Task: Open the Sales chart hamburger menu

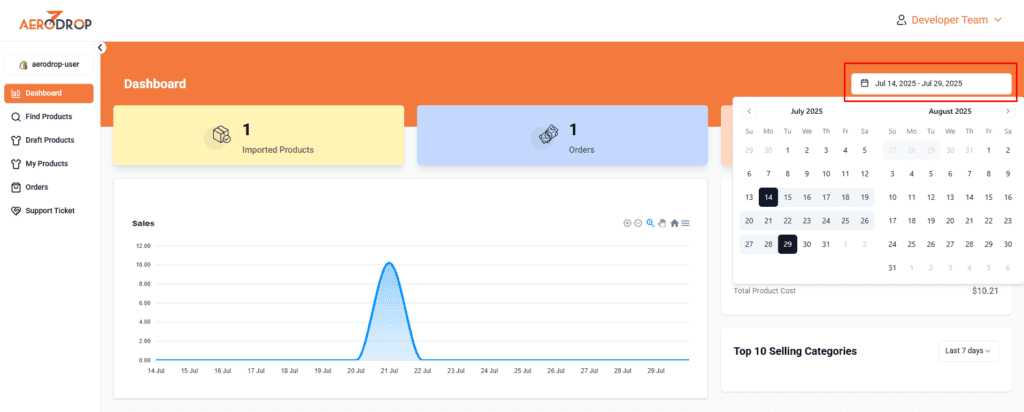Action: (x=686, y=223)
